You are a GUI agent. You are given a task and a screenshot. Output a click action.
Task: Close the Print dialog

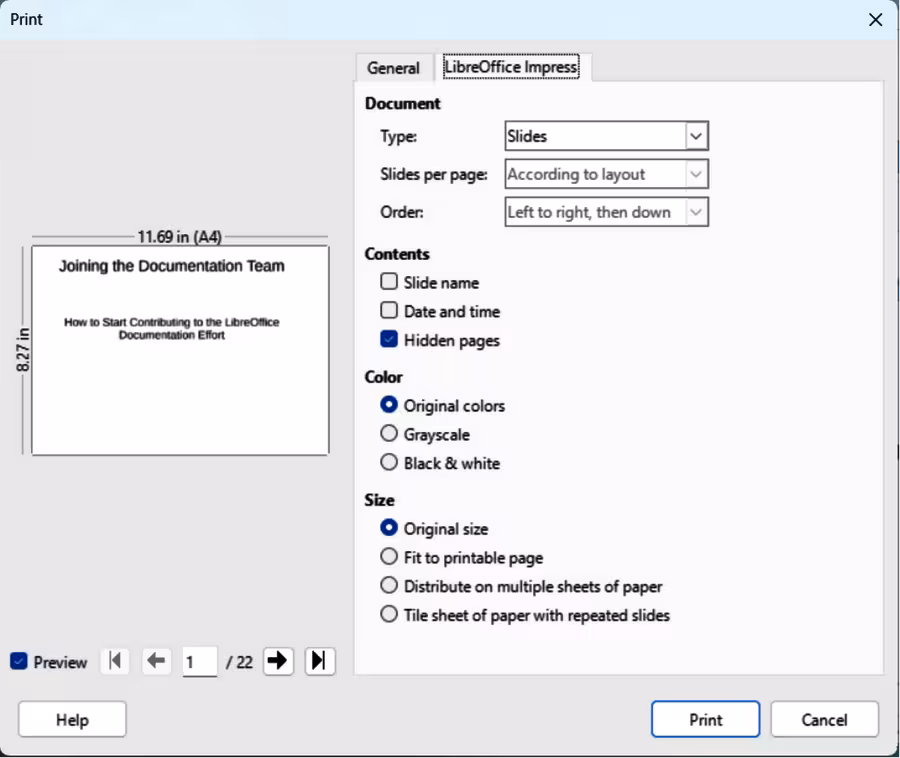[875, 20]
